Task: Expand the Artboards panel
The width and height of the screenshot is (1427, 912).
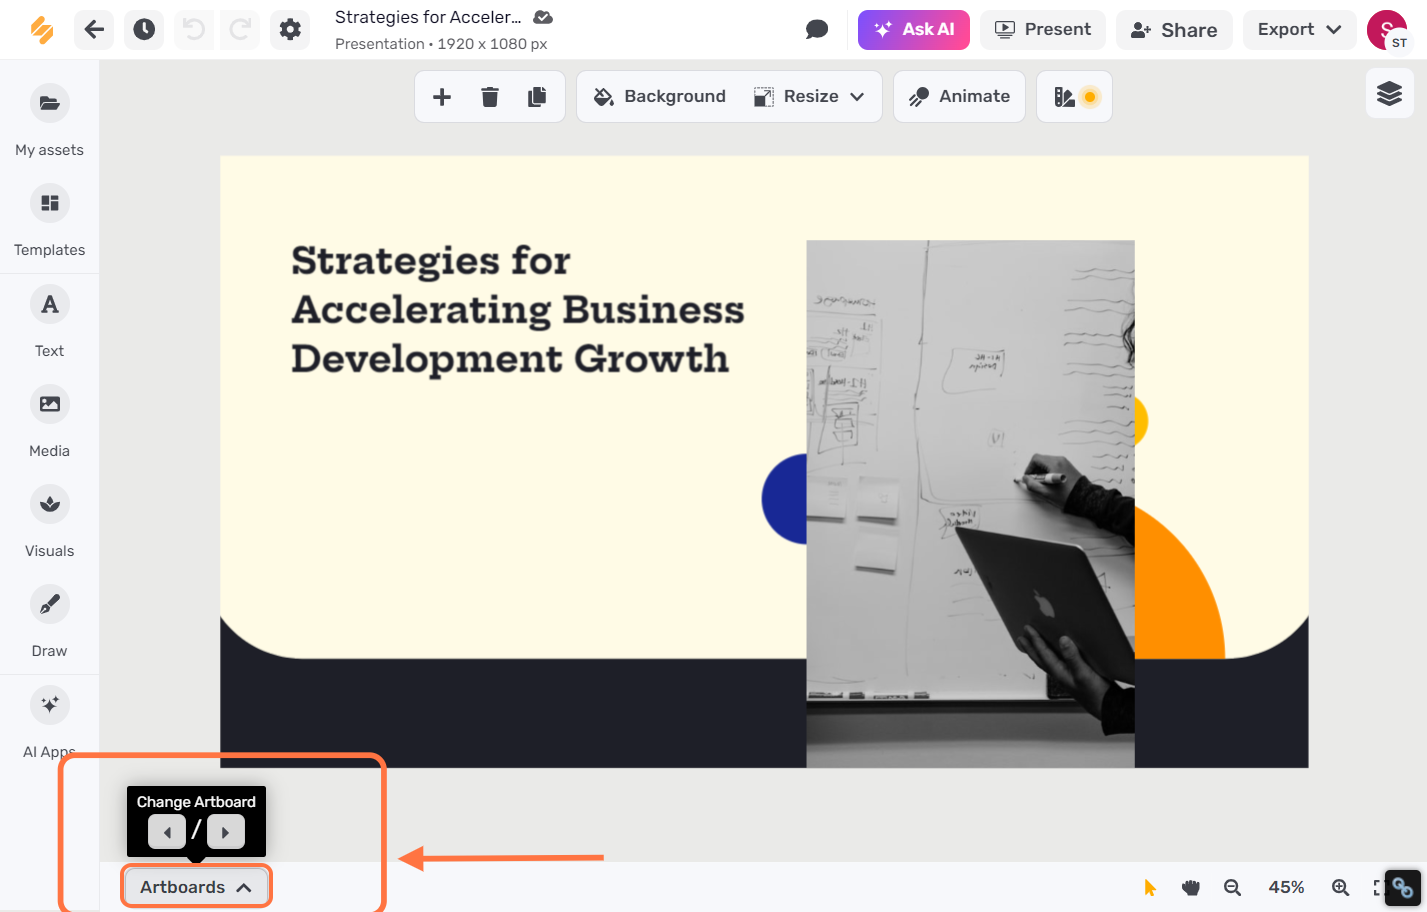Action: (196, 887)
